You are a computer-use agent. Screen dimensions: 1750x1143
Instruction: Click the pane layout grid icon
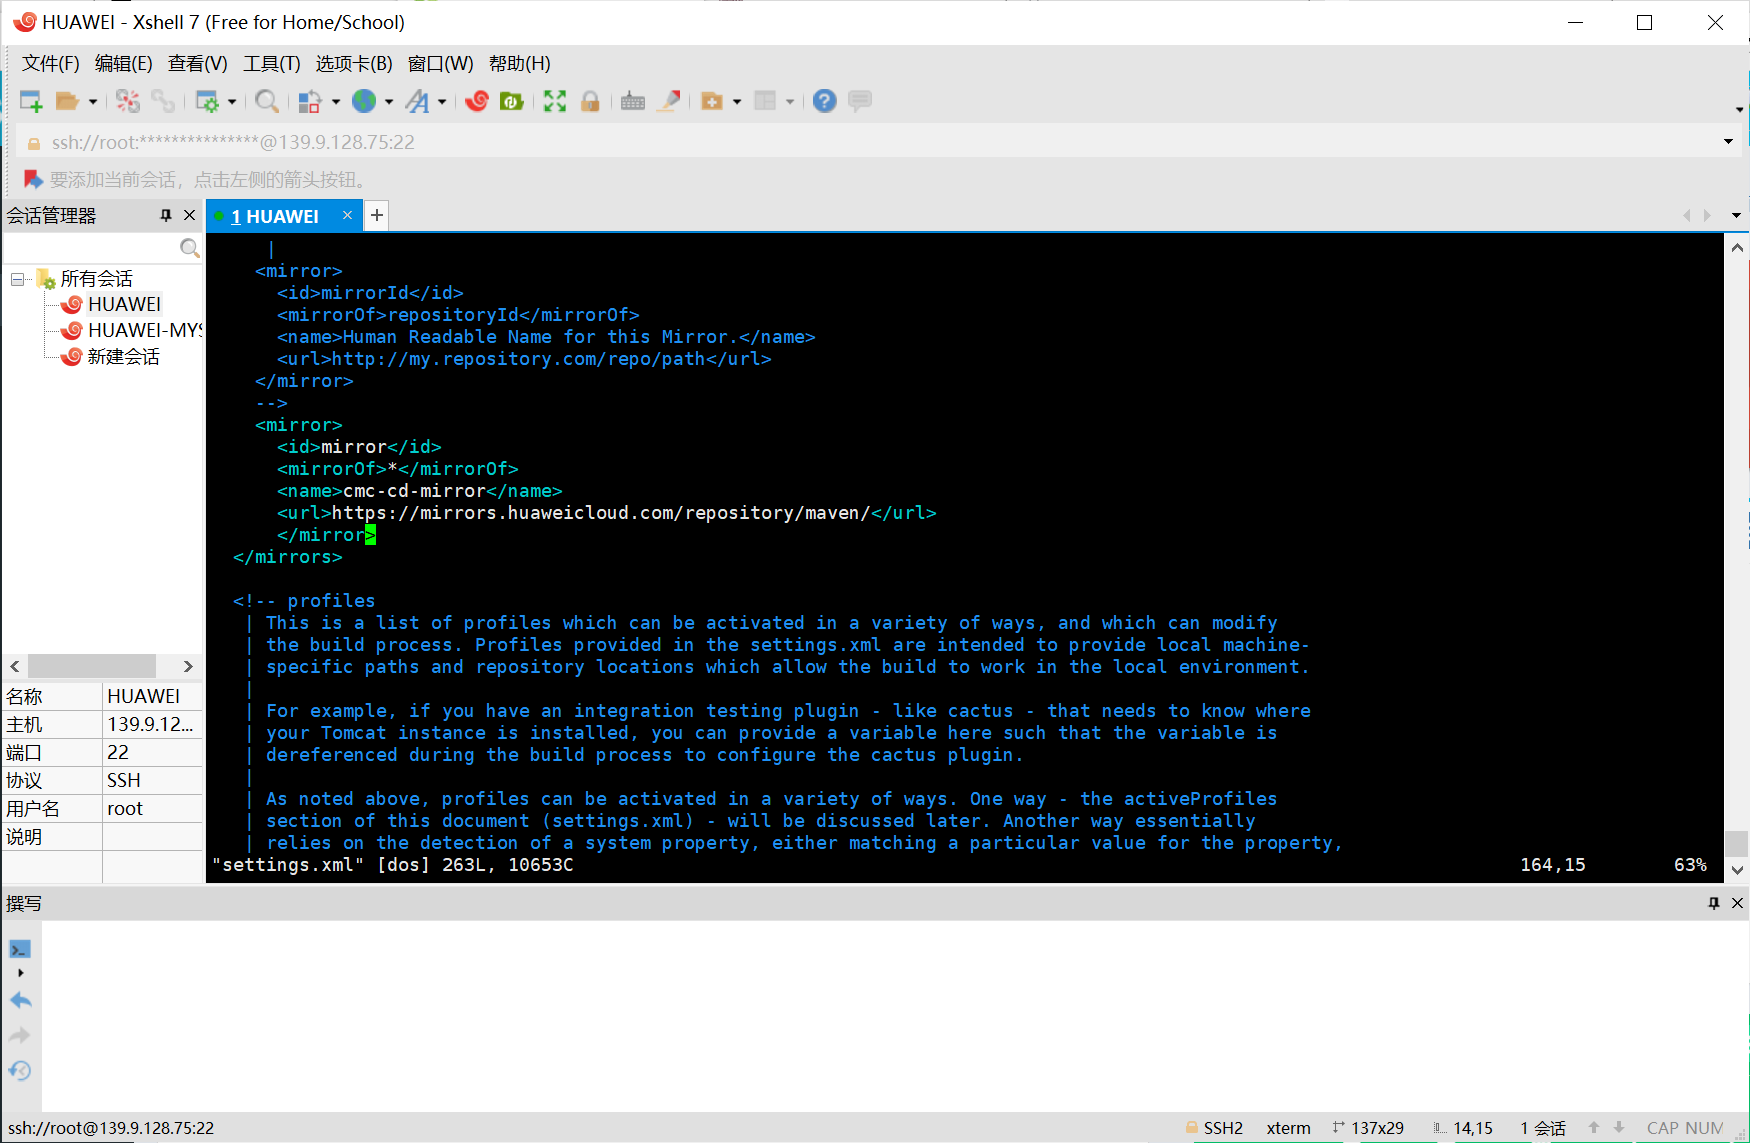pos(765,101)
